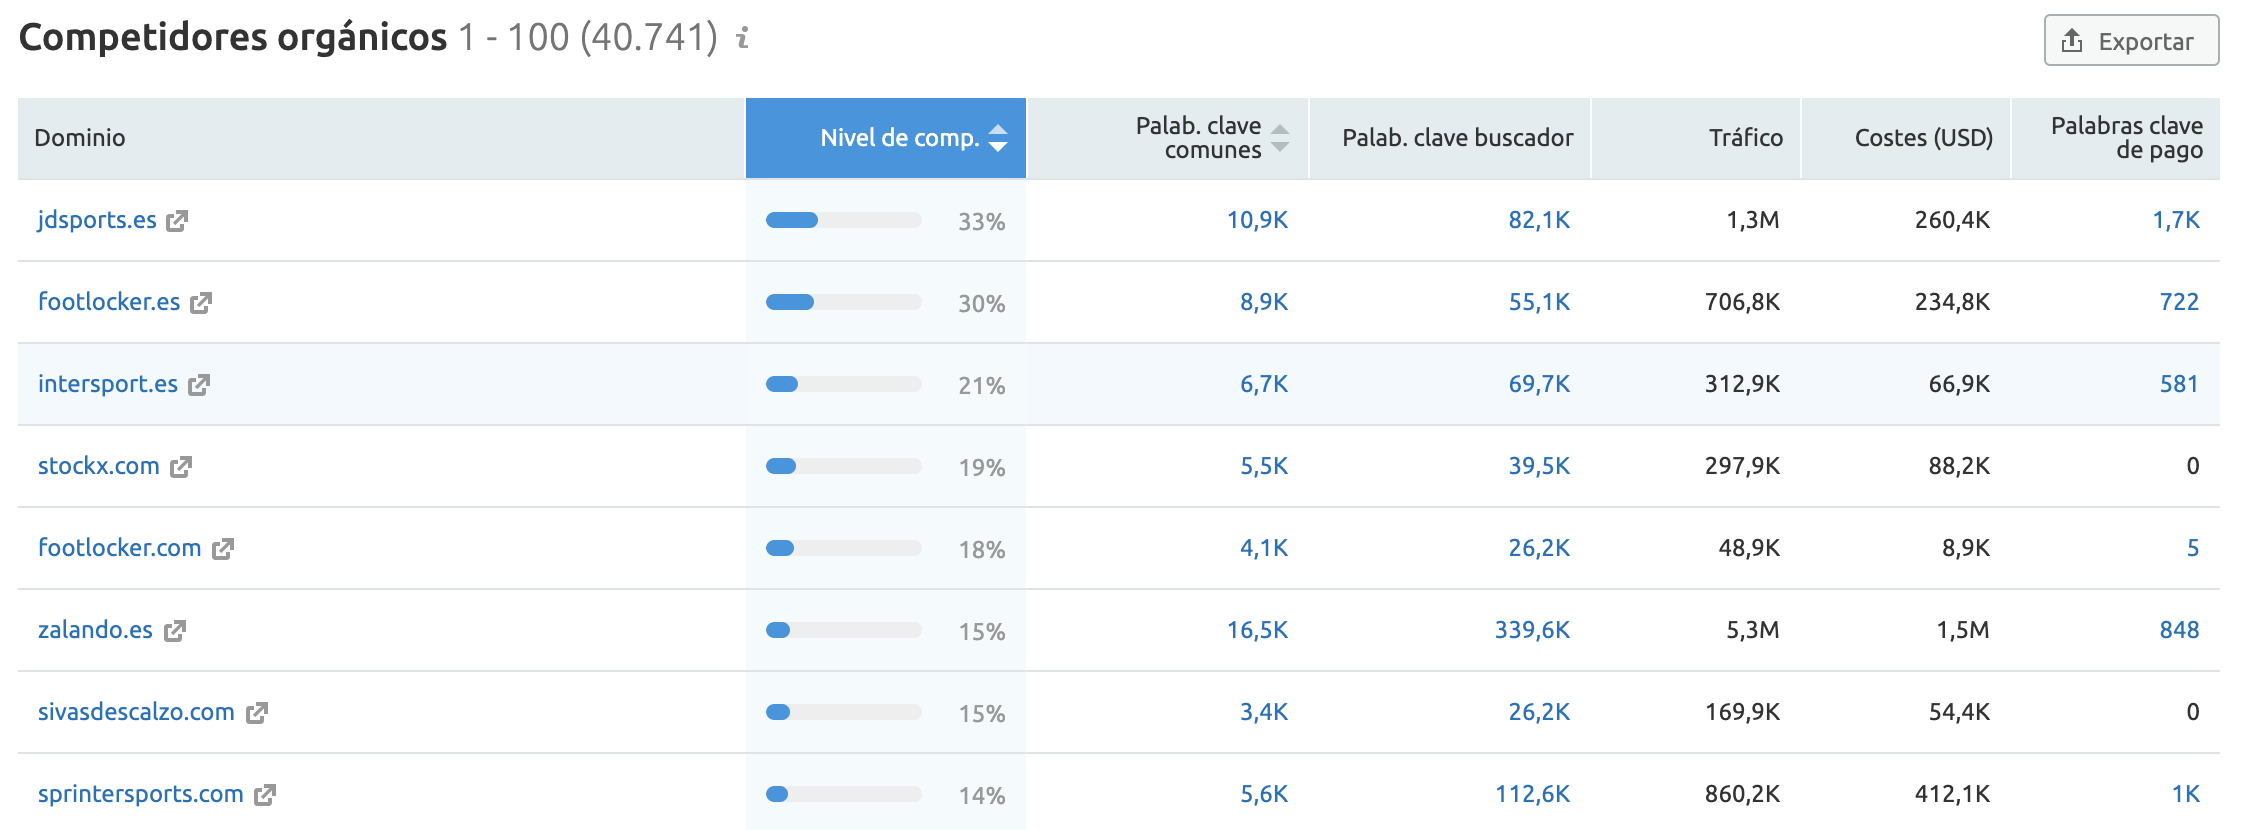Sort by Palab. clave comunes column
Viewport: 2242px width, 830px height.
(1168, 138)
